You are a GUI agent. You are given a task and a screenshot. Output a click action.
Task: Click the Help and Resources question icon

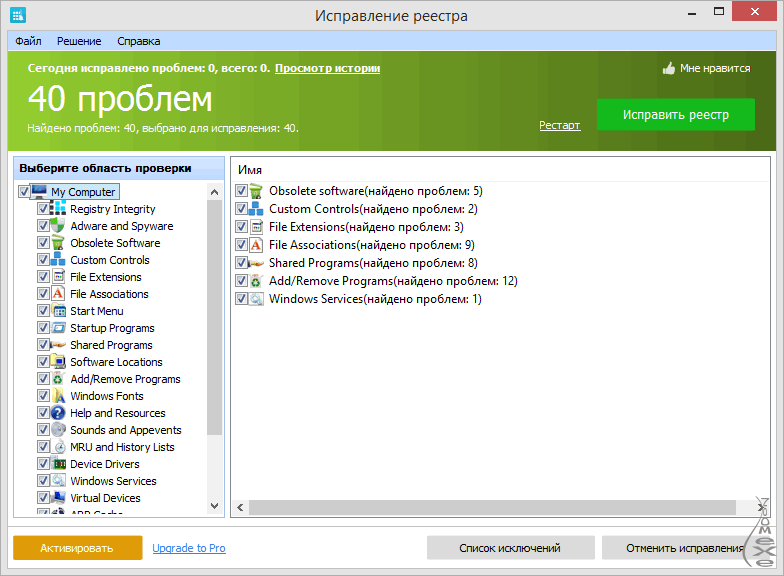[58, 413]
